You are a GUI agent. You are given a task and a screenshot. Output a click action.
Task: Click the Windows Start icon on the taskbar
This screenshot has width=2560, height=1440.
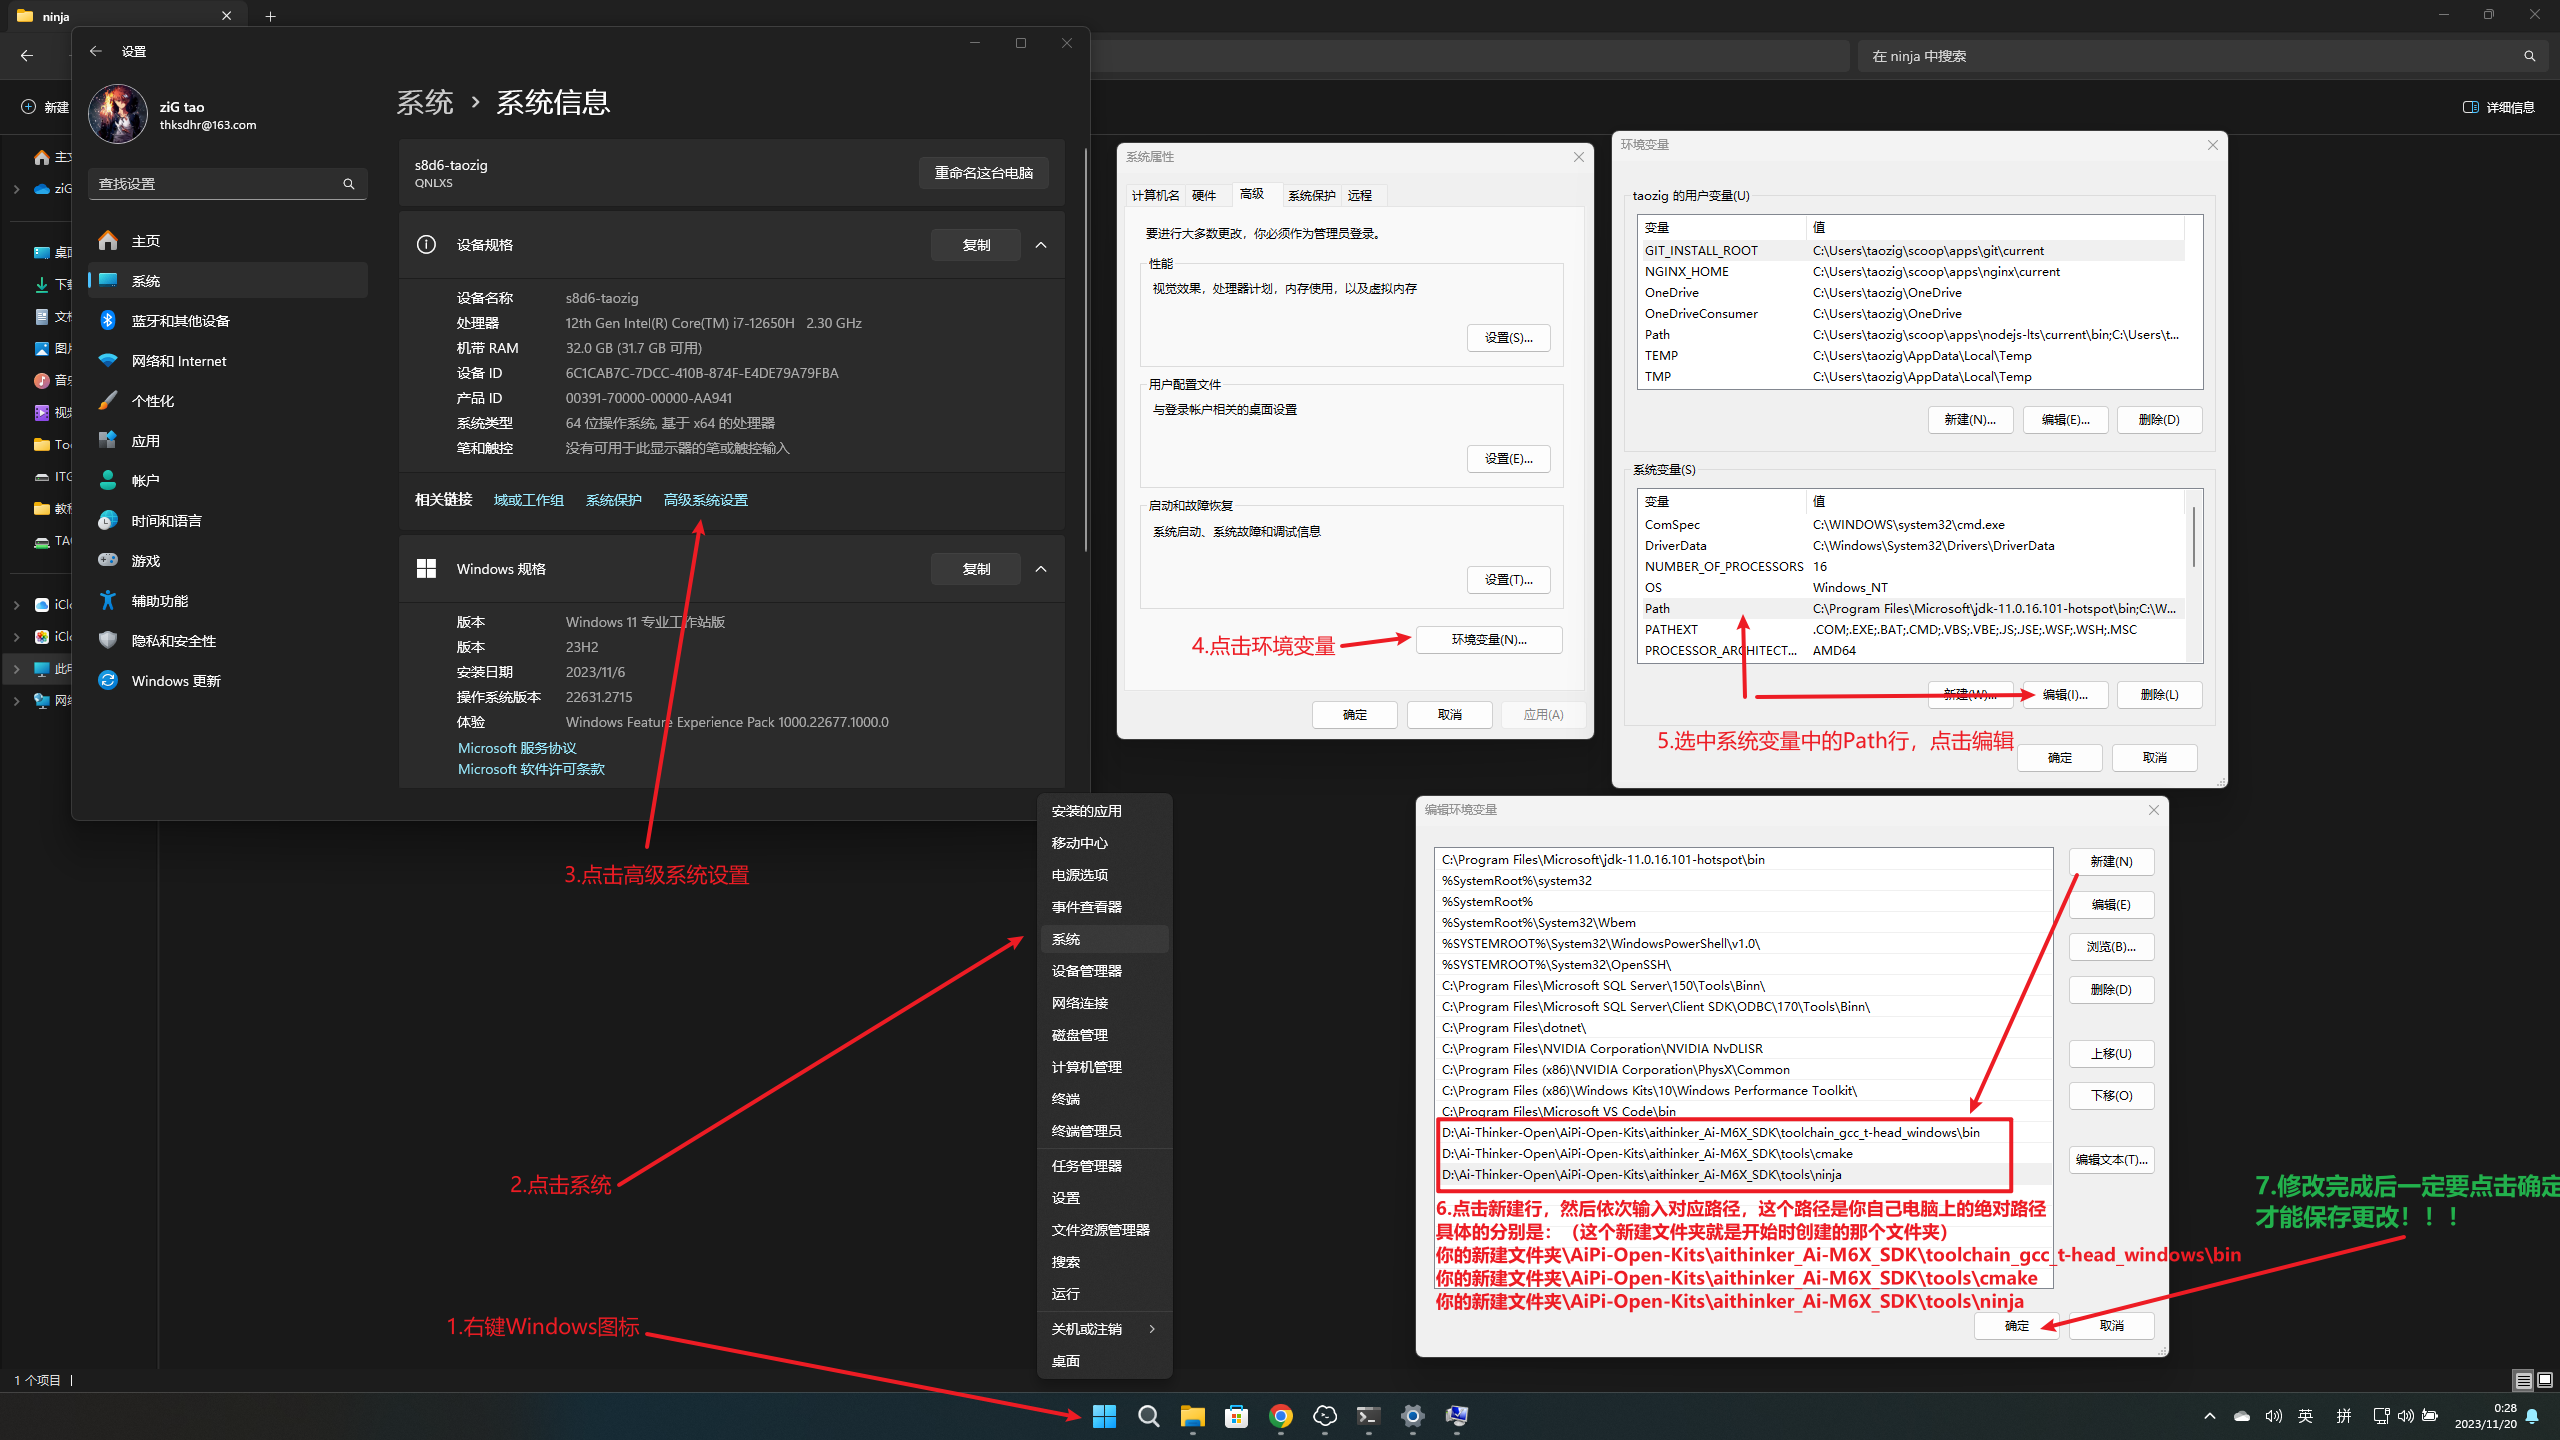(x=1104, y=1416)
